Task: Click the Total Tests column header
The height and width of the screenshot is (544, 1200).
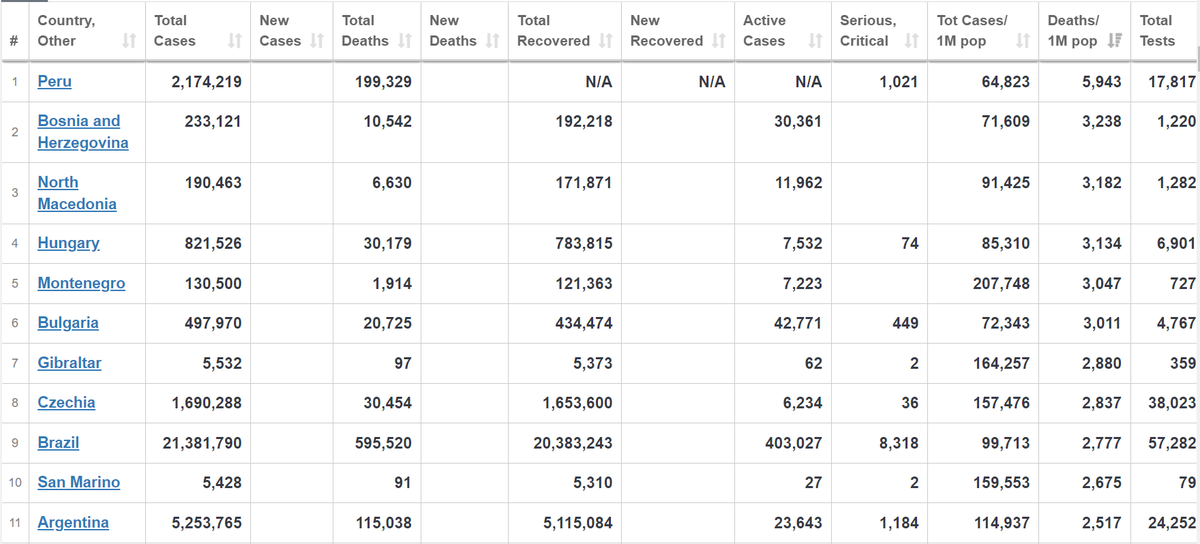Action: pos(1165,30)
